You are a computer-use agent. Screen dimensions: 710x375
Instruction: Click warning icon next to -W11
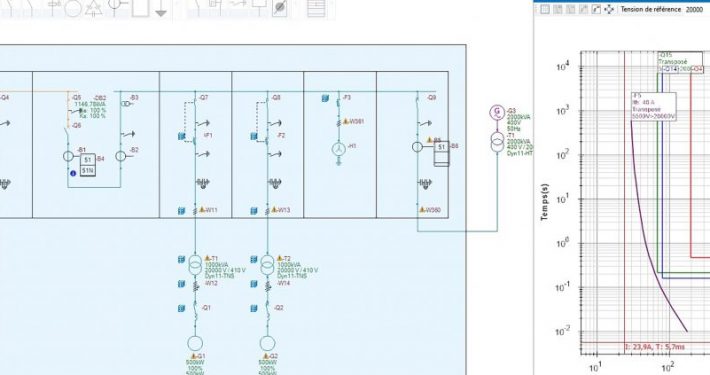[201, 210]
